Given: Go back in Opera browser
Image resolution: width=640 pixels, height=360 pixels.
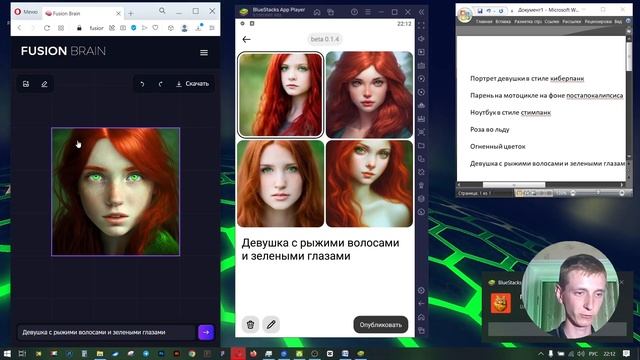Looking at the screenshot, I should 19,28.
